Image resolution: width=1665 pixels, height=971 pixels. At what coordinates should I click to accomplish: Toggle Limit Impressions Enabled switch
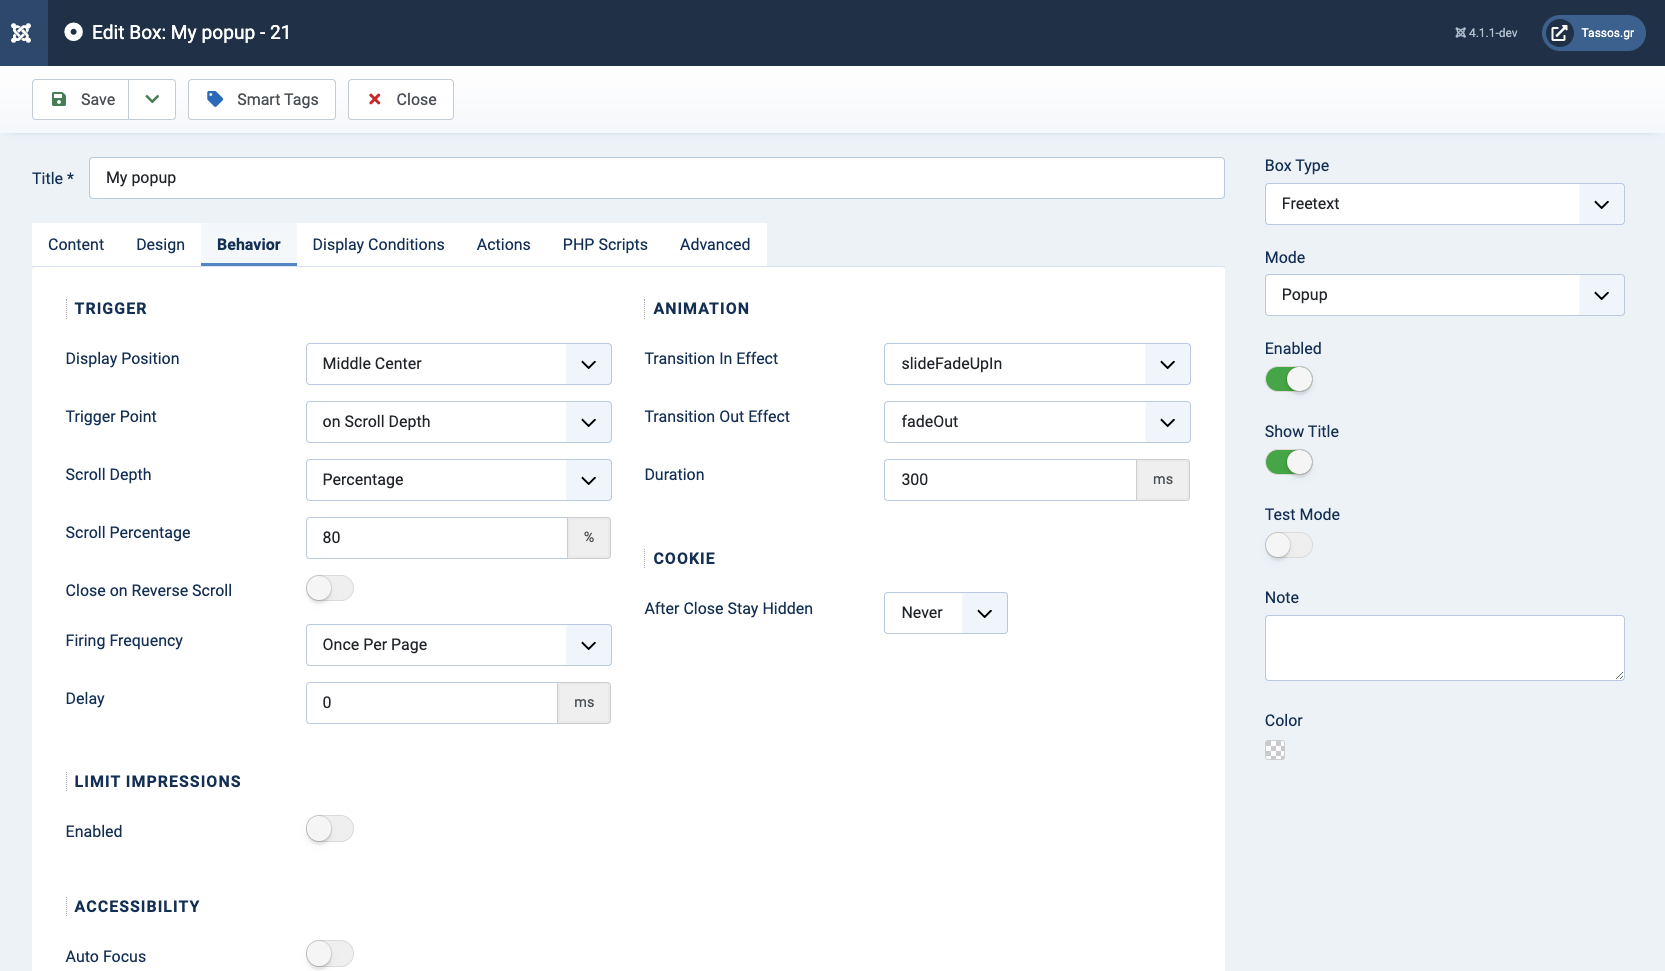(x=330, y=829)
